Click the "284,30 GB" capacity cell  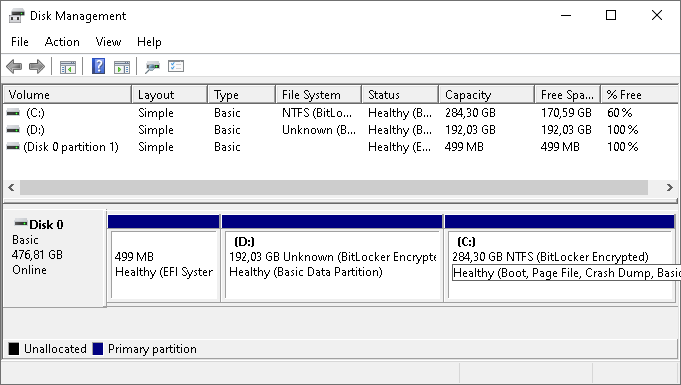tap(470, 113)
